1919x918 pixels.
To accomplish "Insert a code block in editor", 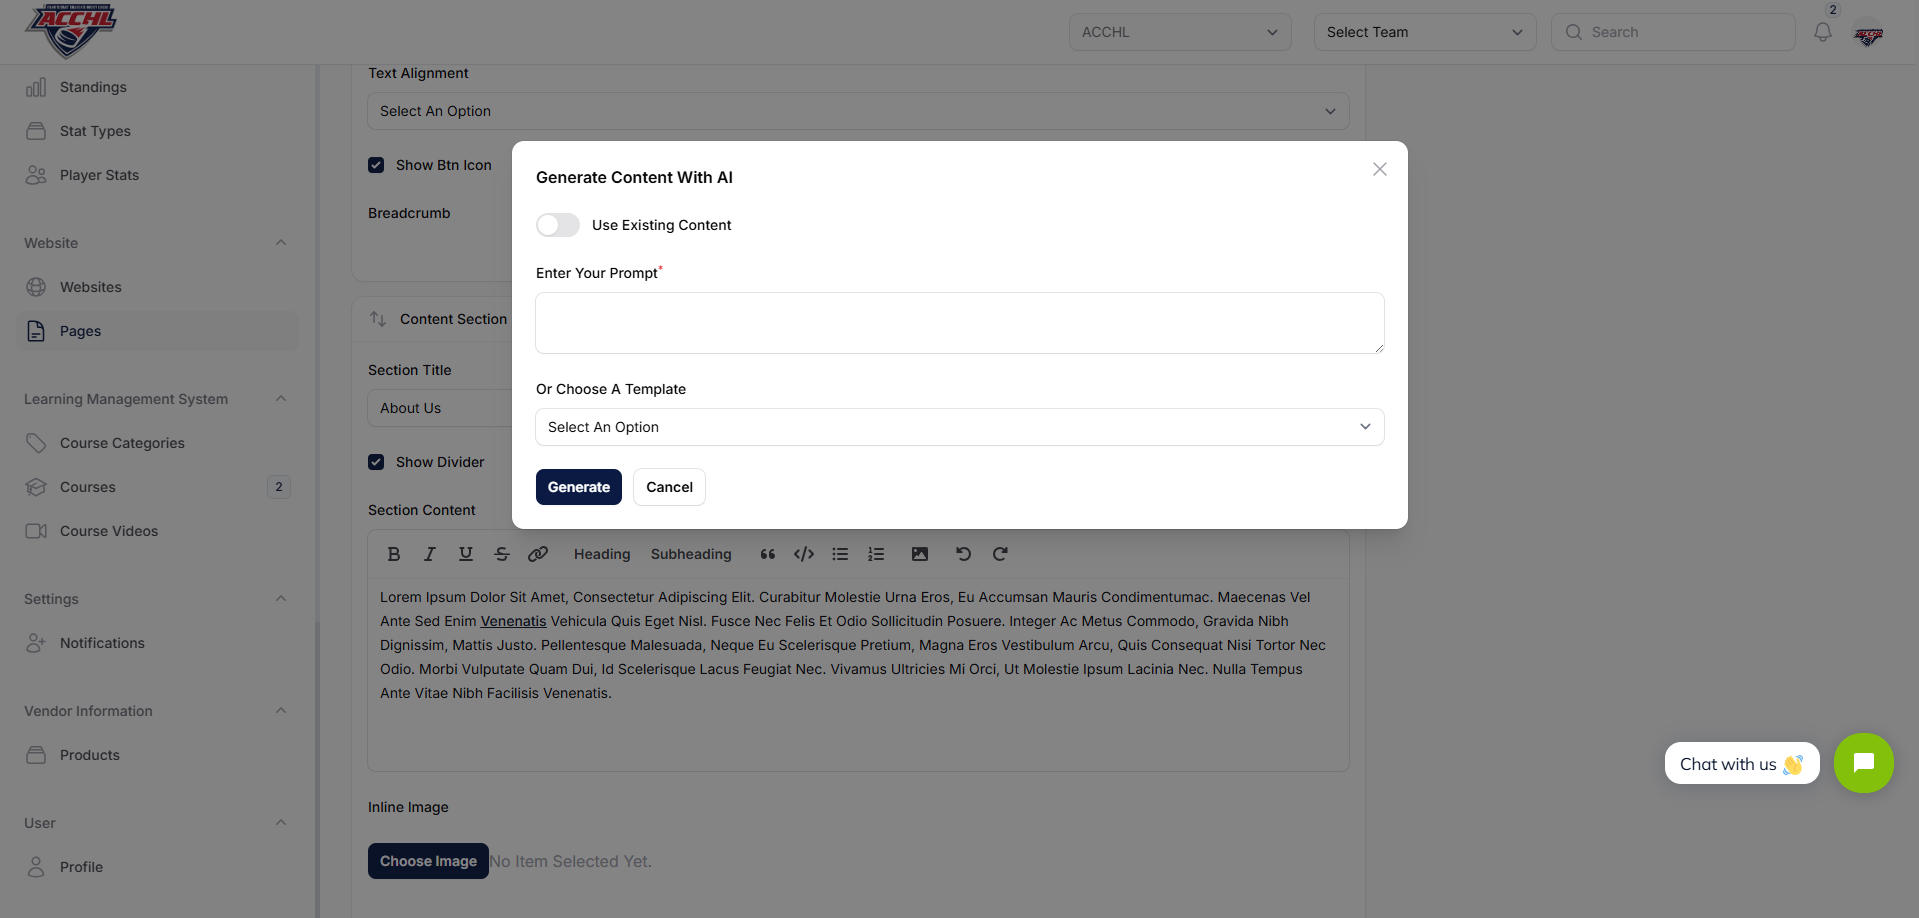I will coord(804,554).
